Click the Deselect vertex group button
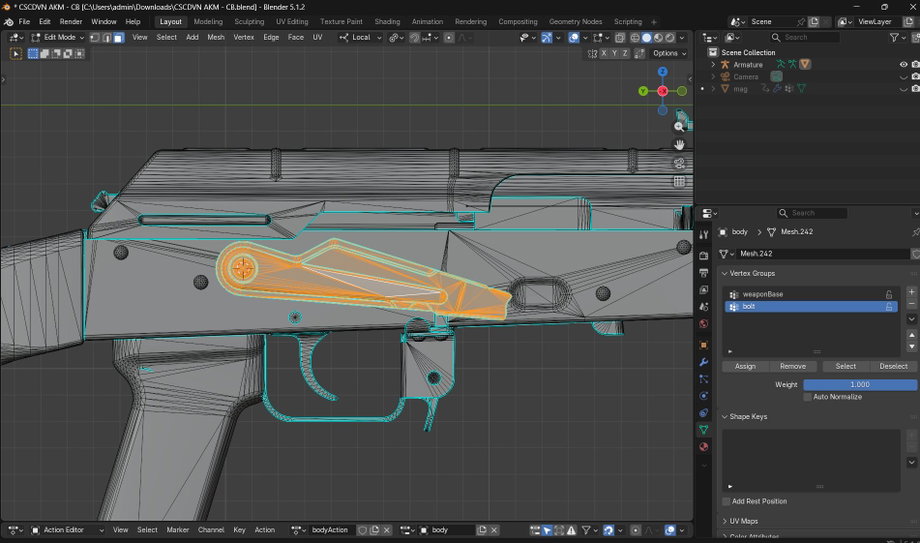This screenshot has width=920, height=543. coord(893,366)
